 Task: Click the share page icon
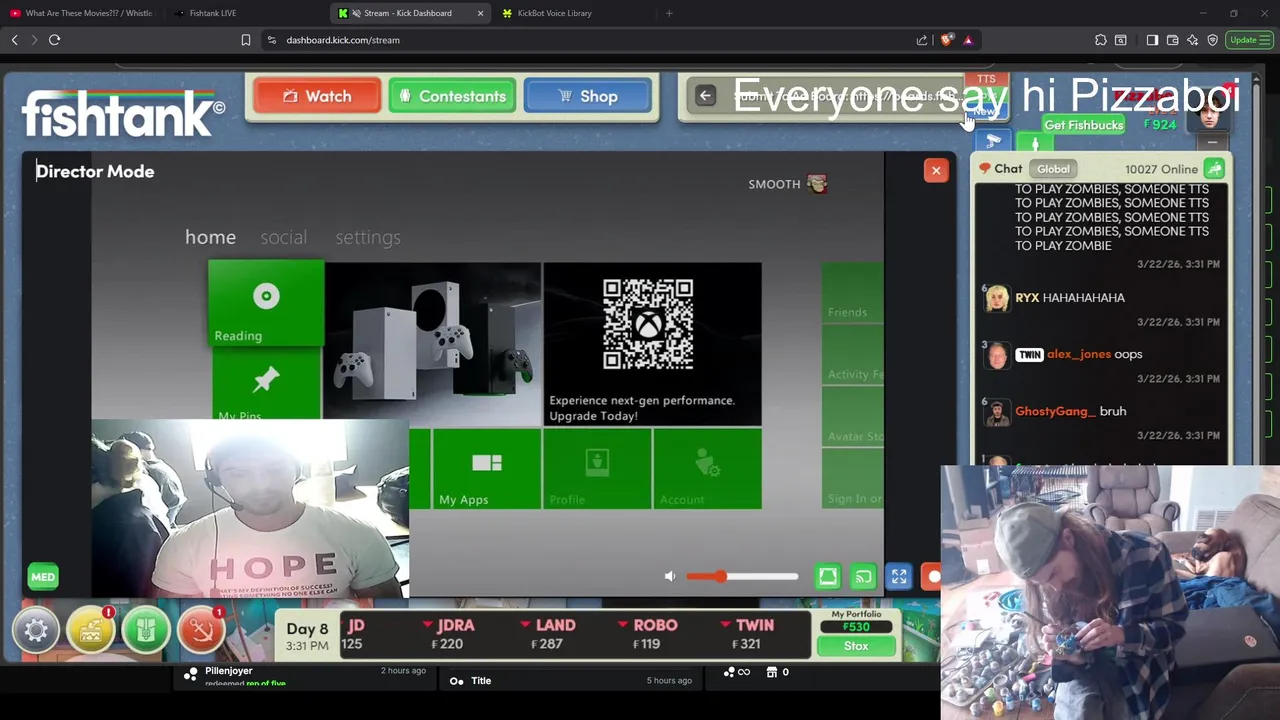pos(921,40)
